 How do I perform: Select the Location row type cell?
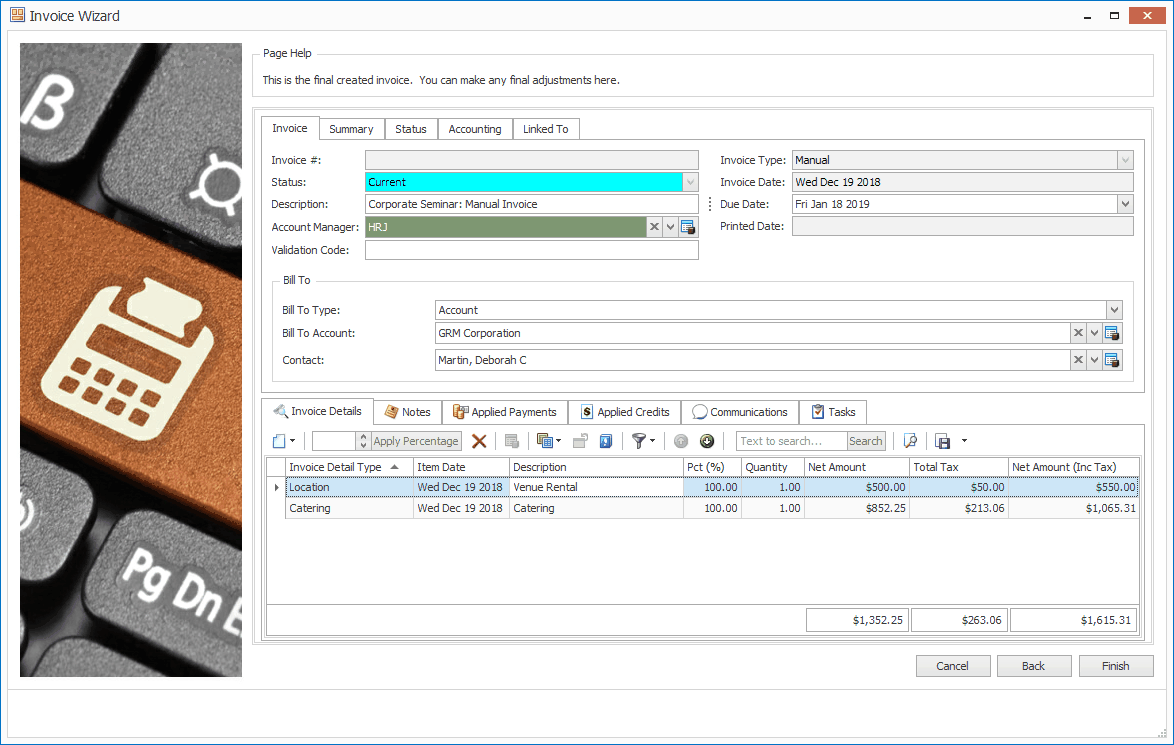click(x=350, y=487)
